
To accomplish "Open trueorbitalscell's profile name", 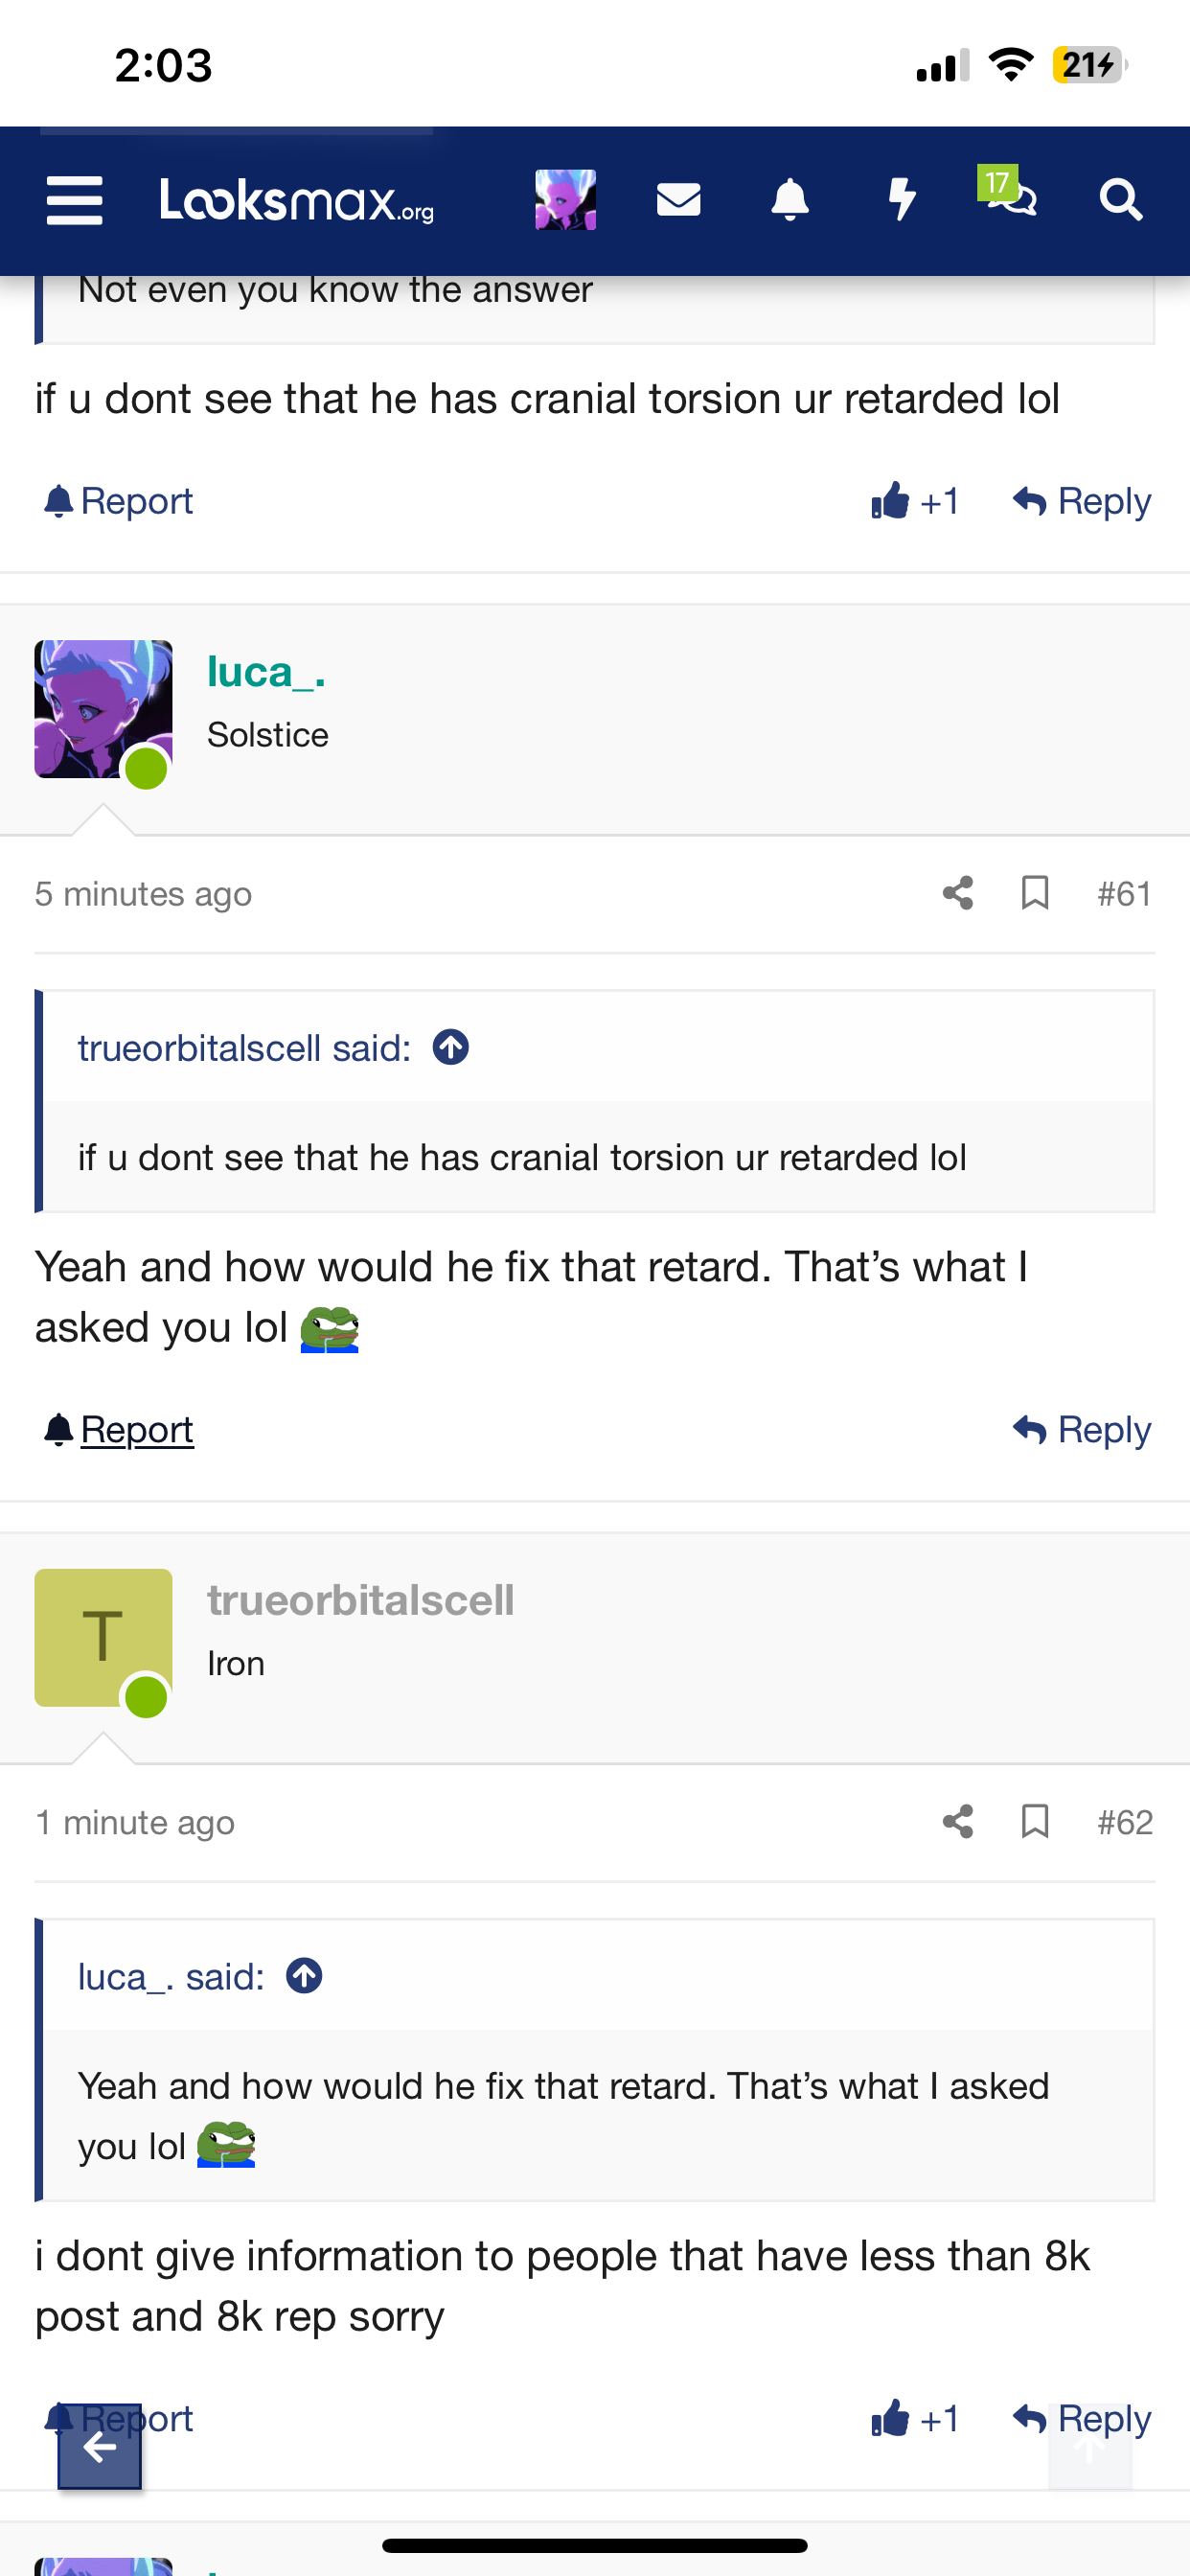I will (361, 1600).
